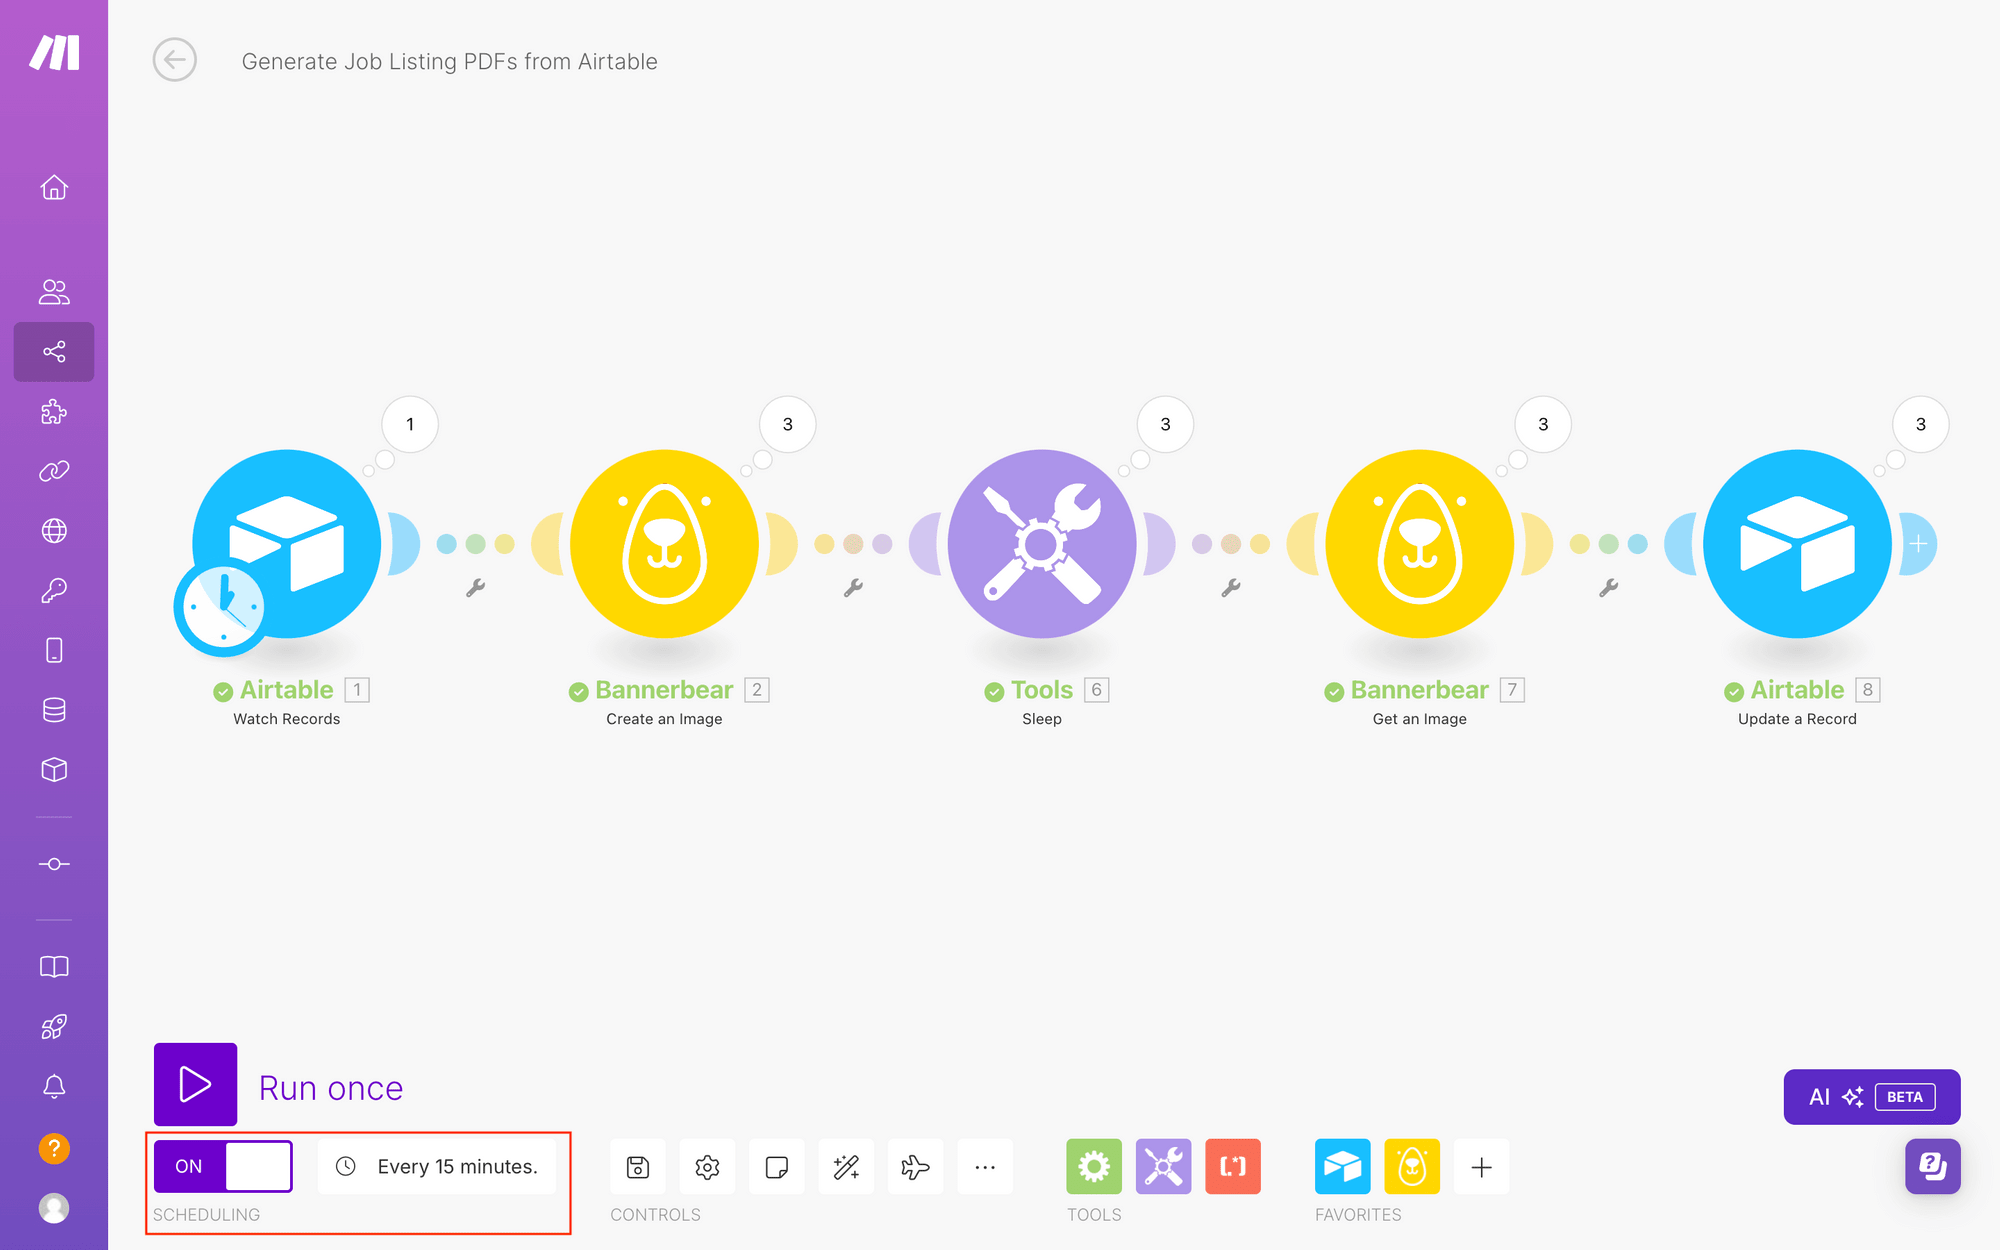Image resolution: width=2000 pixels, height=1250 pixels.
Task: Click the Auto-align magic wand icon
Action: 846,1166
